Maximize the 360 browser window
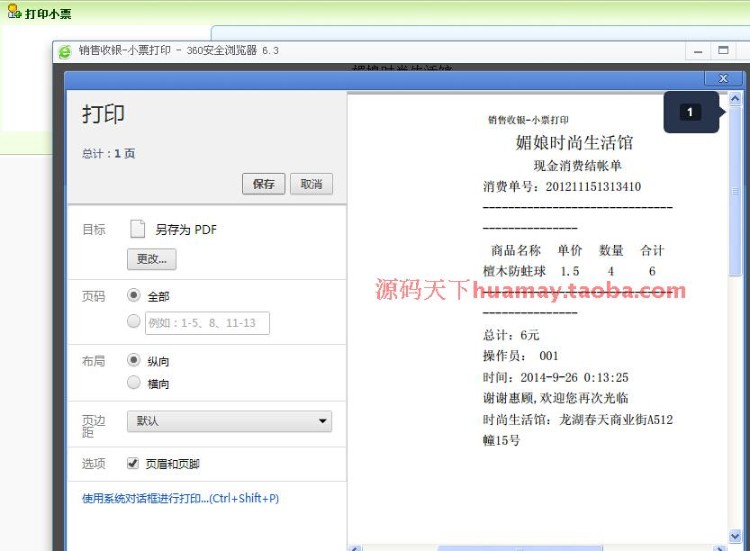The height and width of the screenshot is (551, 750). click(x=723, y=50)
